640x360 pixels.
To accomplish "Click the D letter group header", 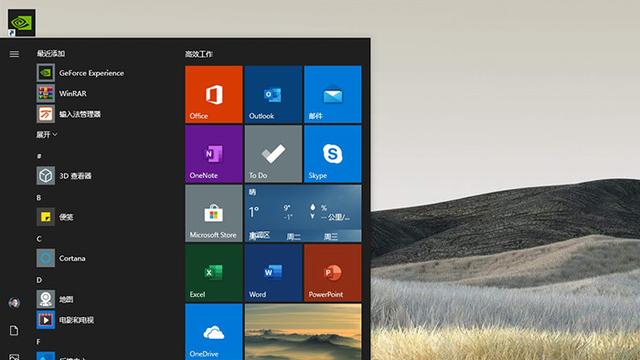I will [x=39, y=280].
